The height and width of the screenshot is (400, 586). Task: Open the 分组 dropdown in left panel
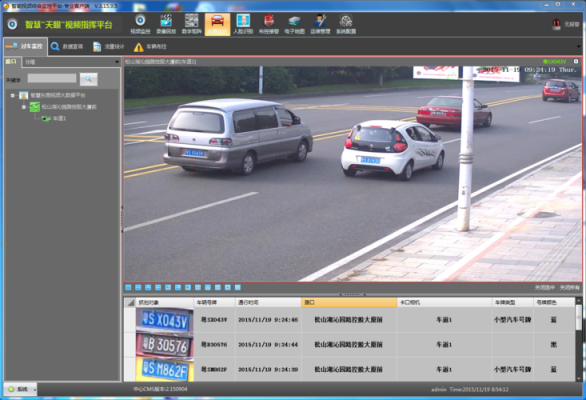pyautogui.click(x=71, y=62)
